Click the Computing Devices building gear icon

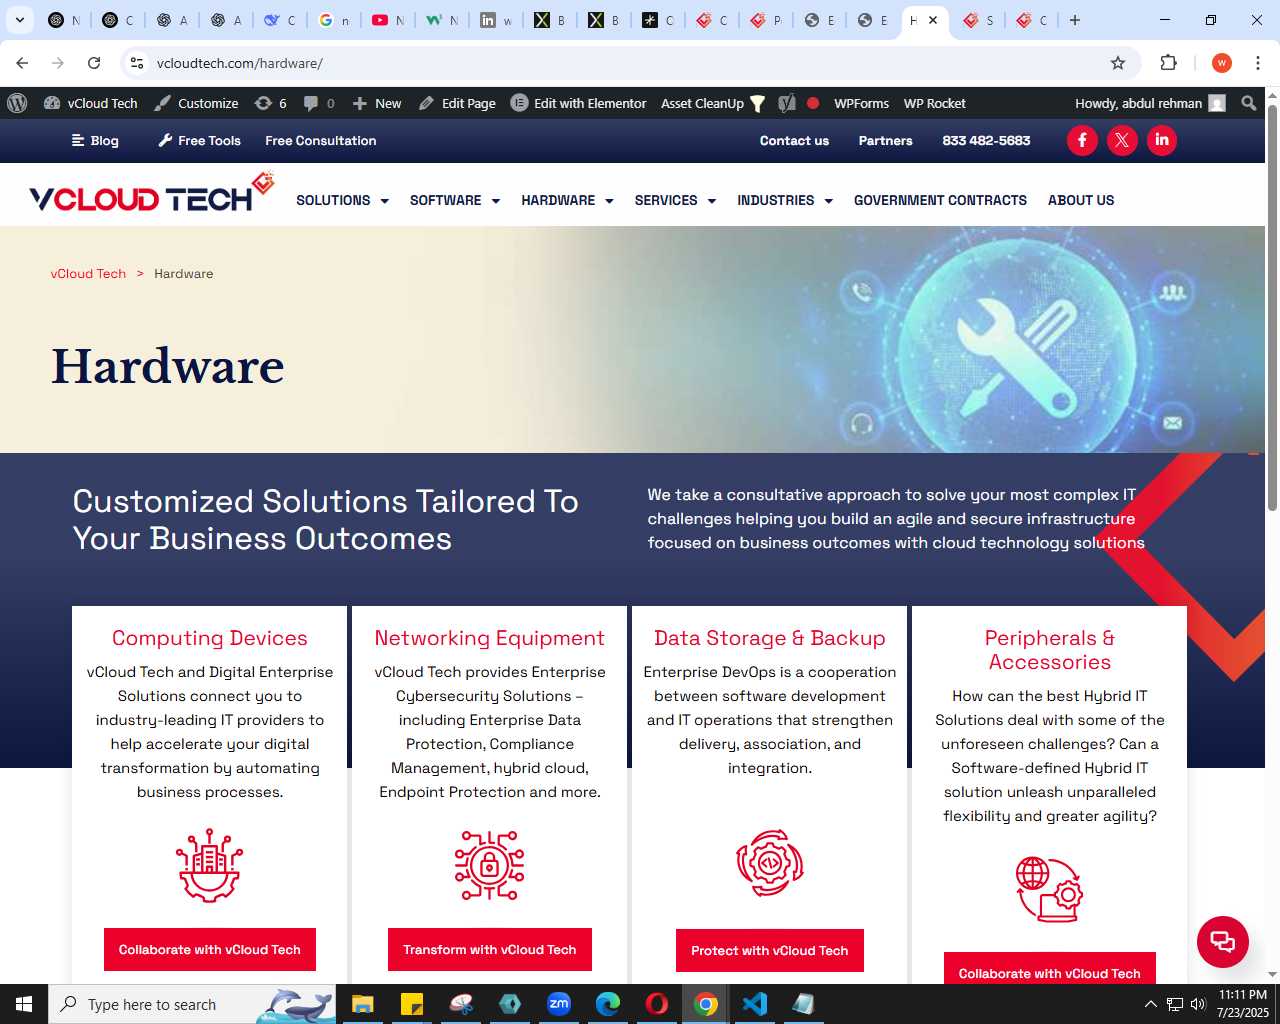[210, 865]
